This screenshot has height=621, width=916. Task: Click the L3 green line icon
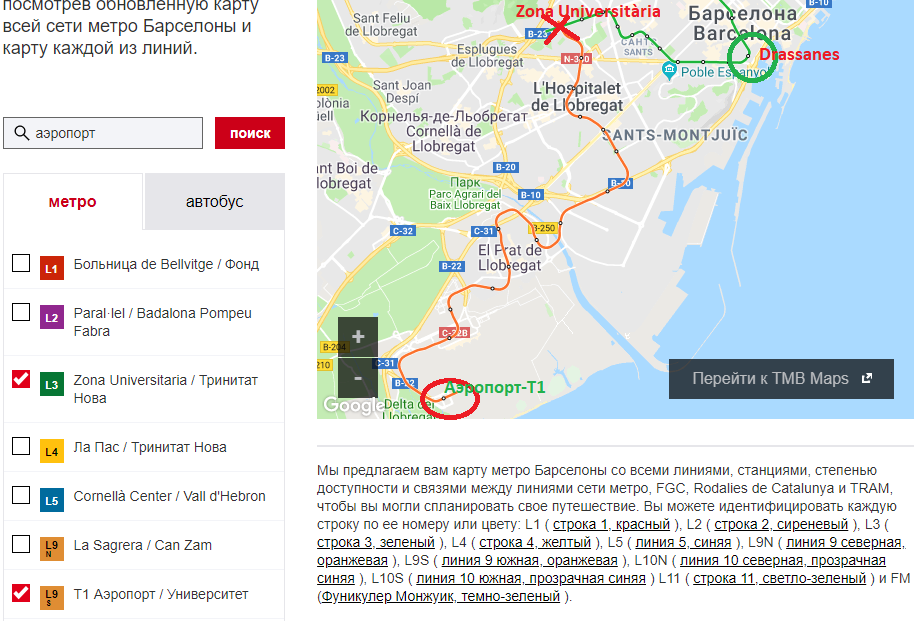click(x=53, y=383)
